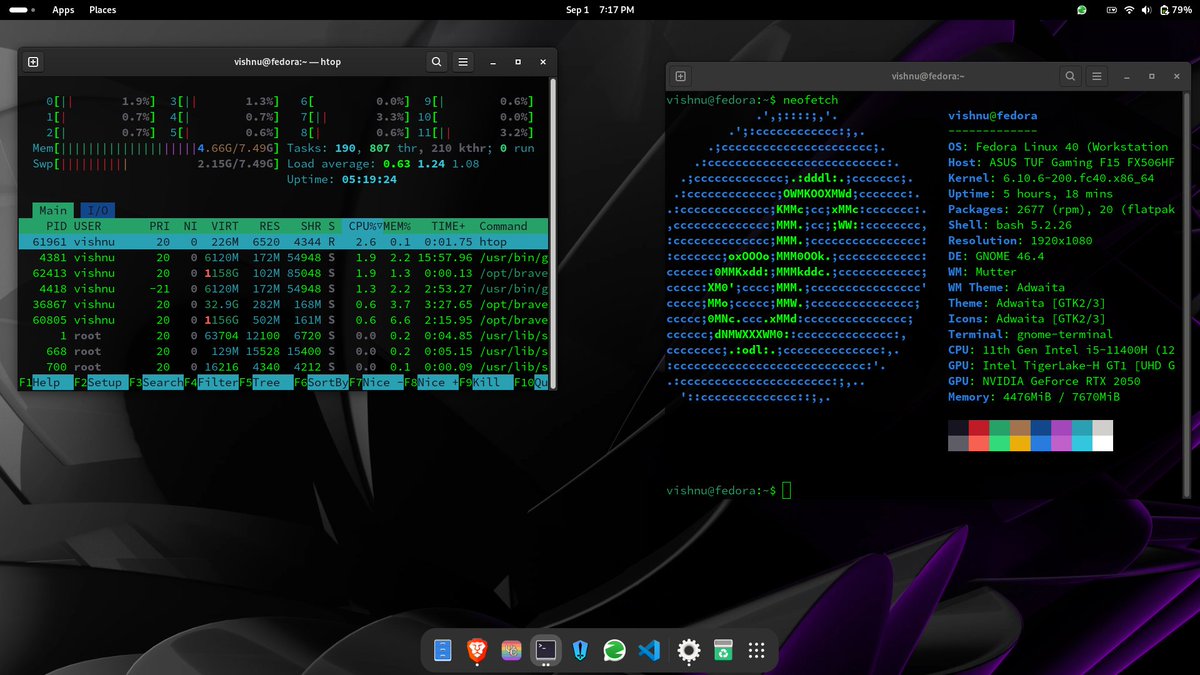Click the keyboard layout indicator in top bar

tap(1111, 10)
